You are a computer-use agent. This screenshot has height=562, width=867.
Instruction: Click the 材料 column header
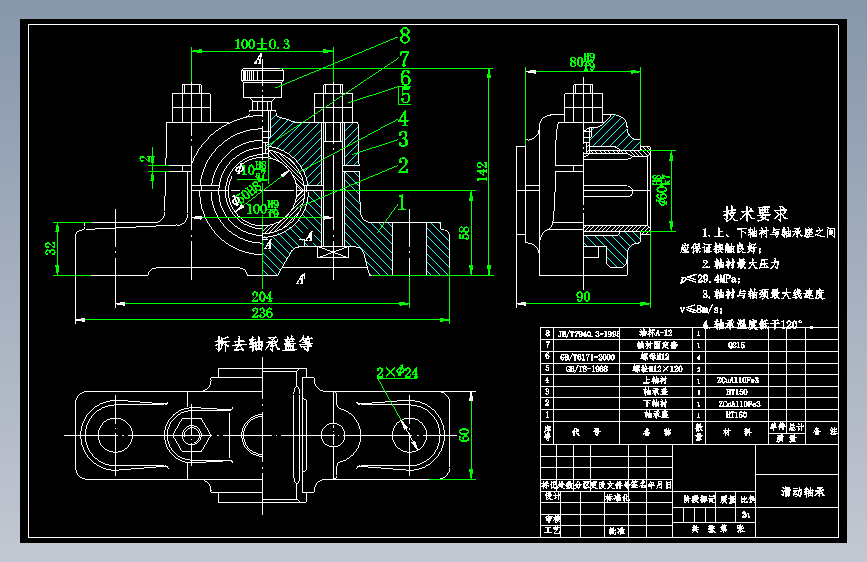pyautogui.click(x=737, y=432)
